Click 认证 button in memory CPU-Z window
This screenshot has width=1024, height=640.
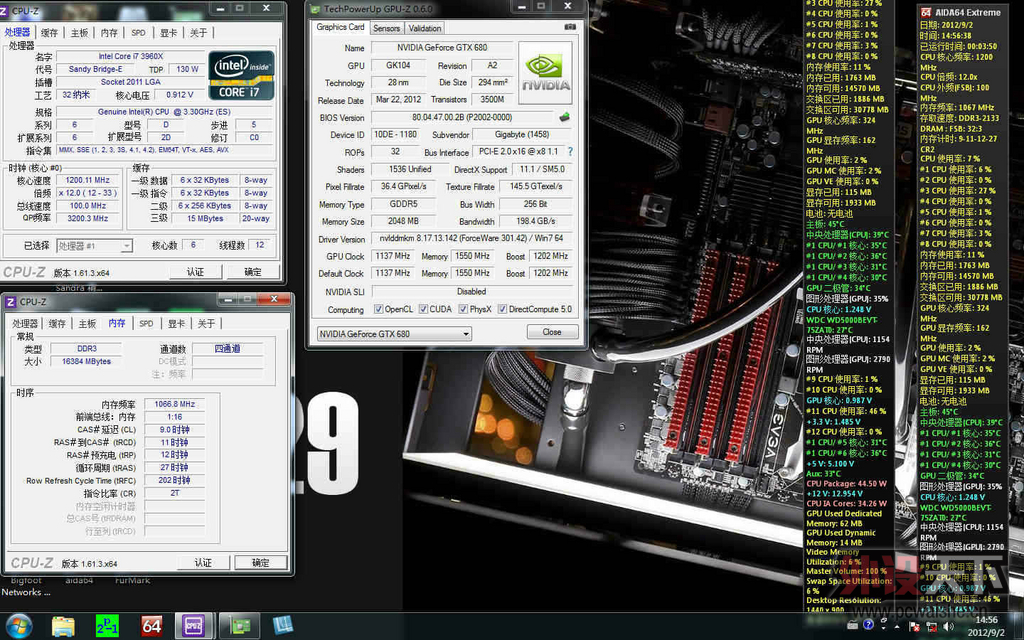[203, 562]
